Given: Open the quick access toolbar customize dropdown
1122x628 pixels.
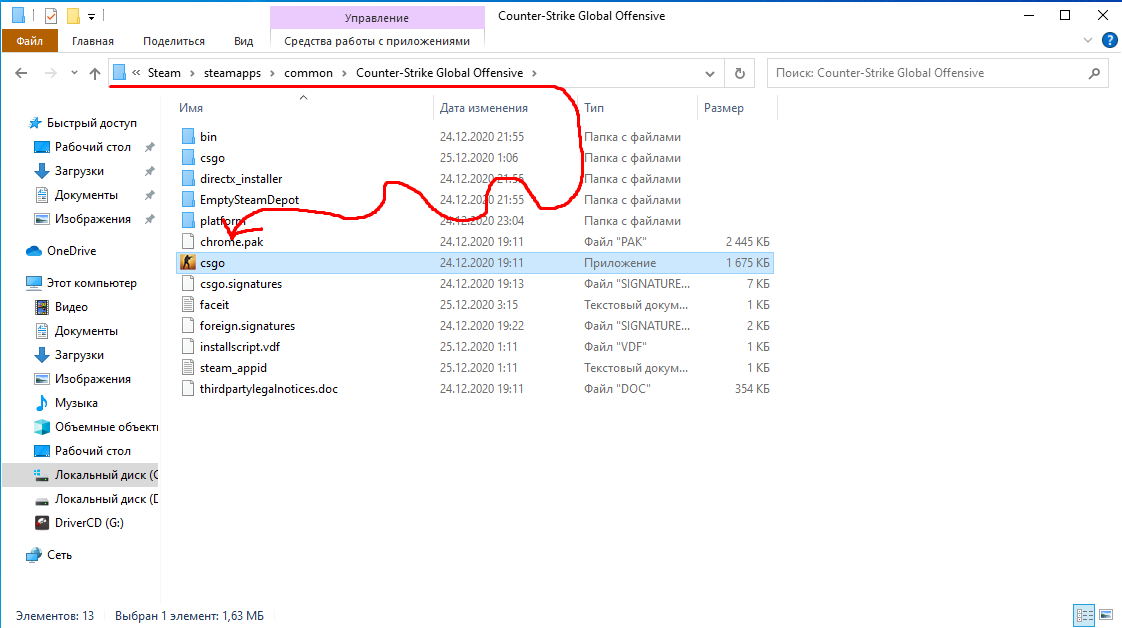Looking at the screenshot, I should coord(91,16).
